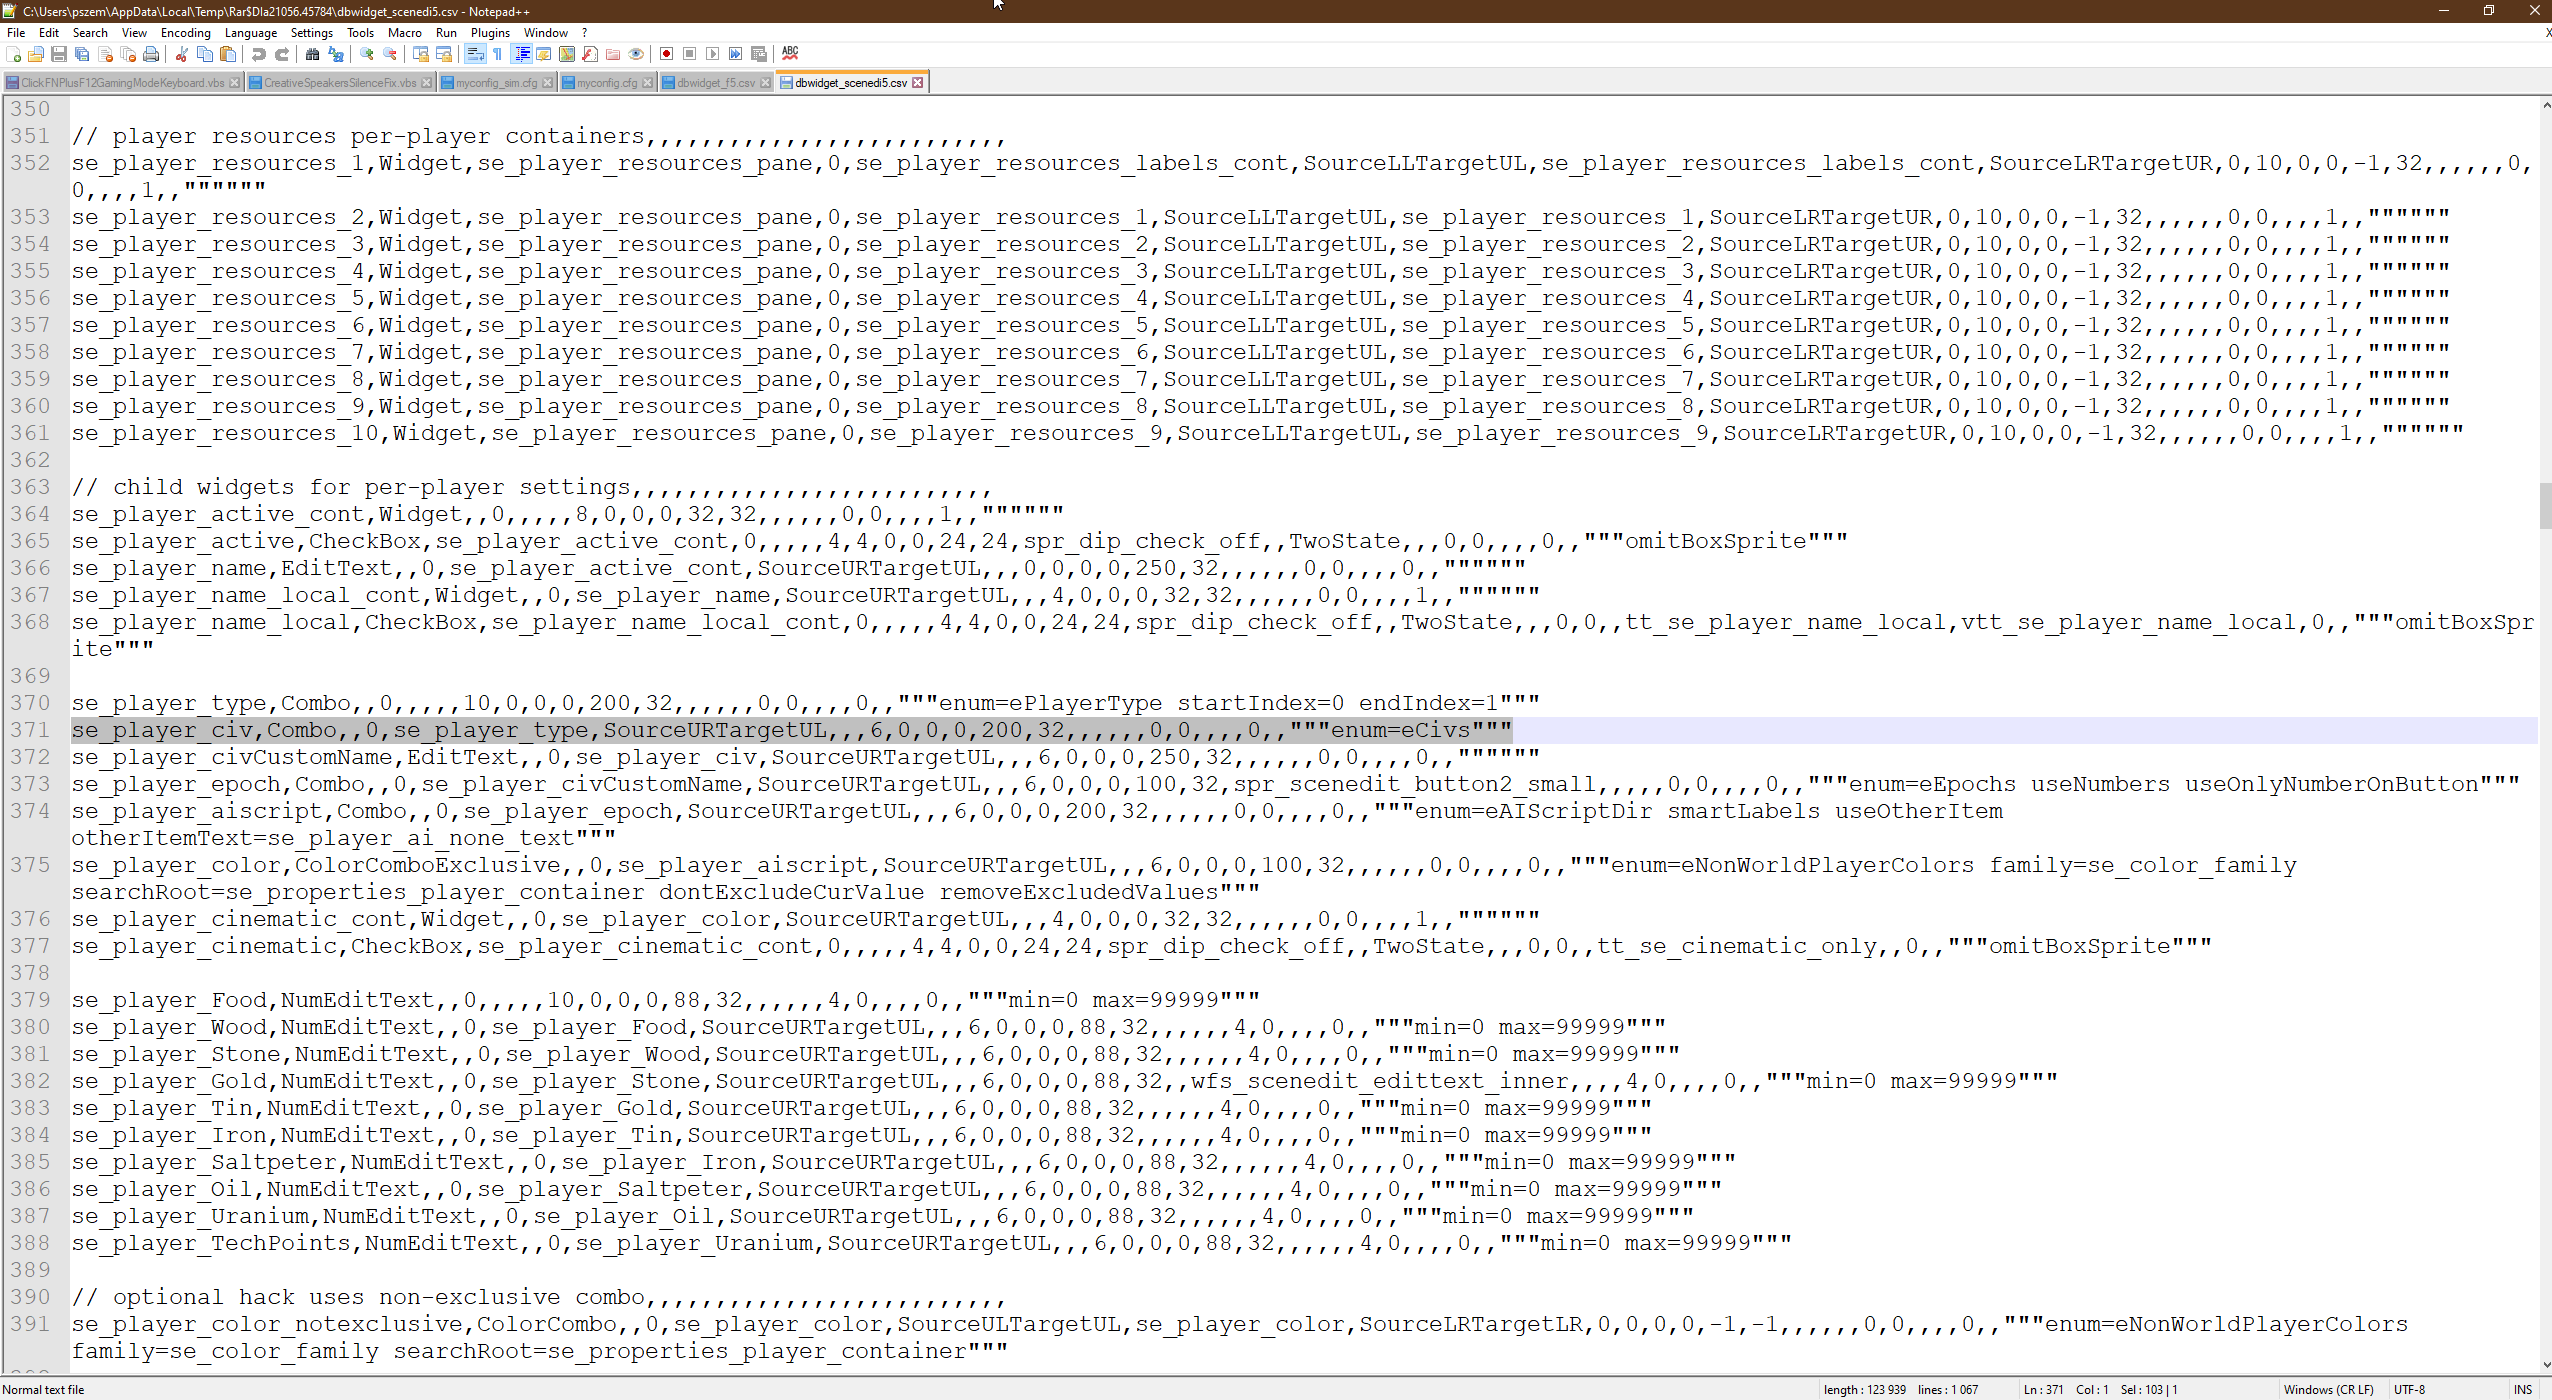Image resolution: width=2552 pixels, height=1400 pixels.
Task: Print the document using printer icon
Action: coord(151,54)
